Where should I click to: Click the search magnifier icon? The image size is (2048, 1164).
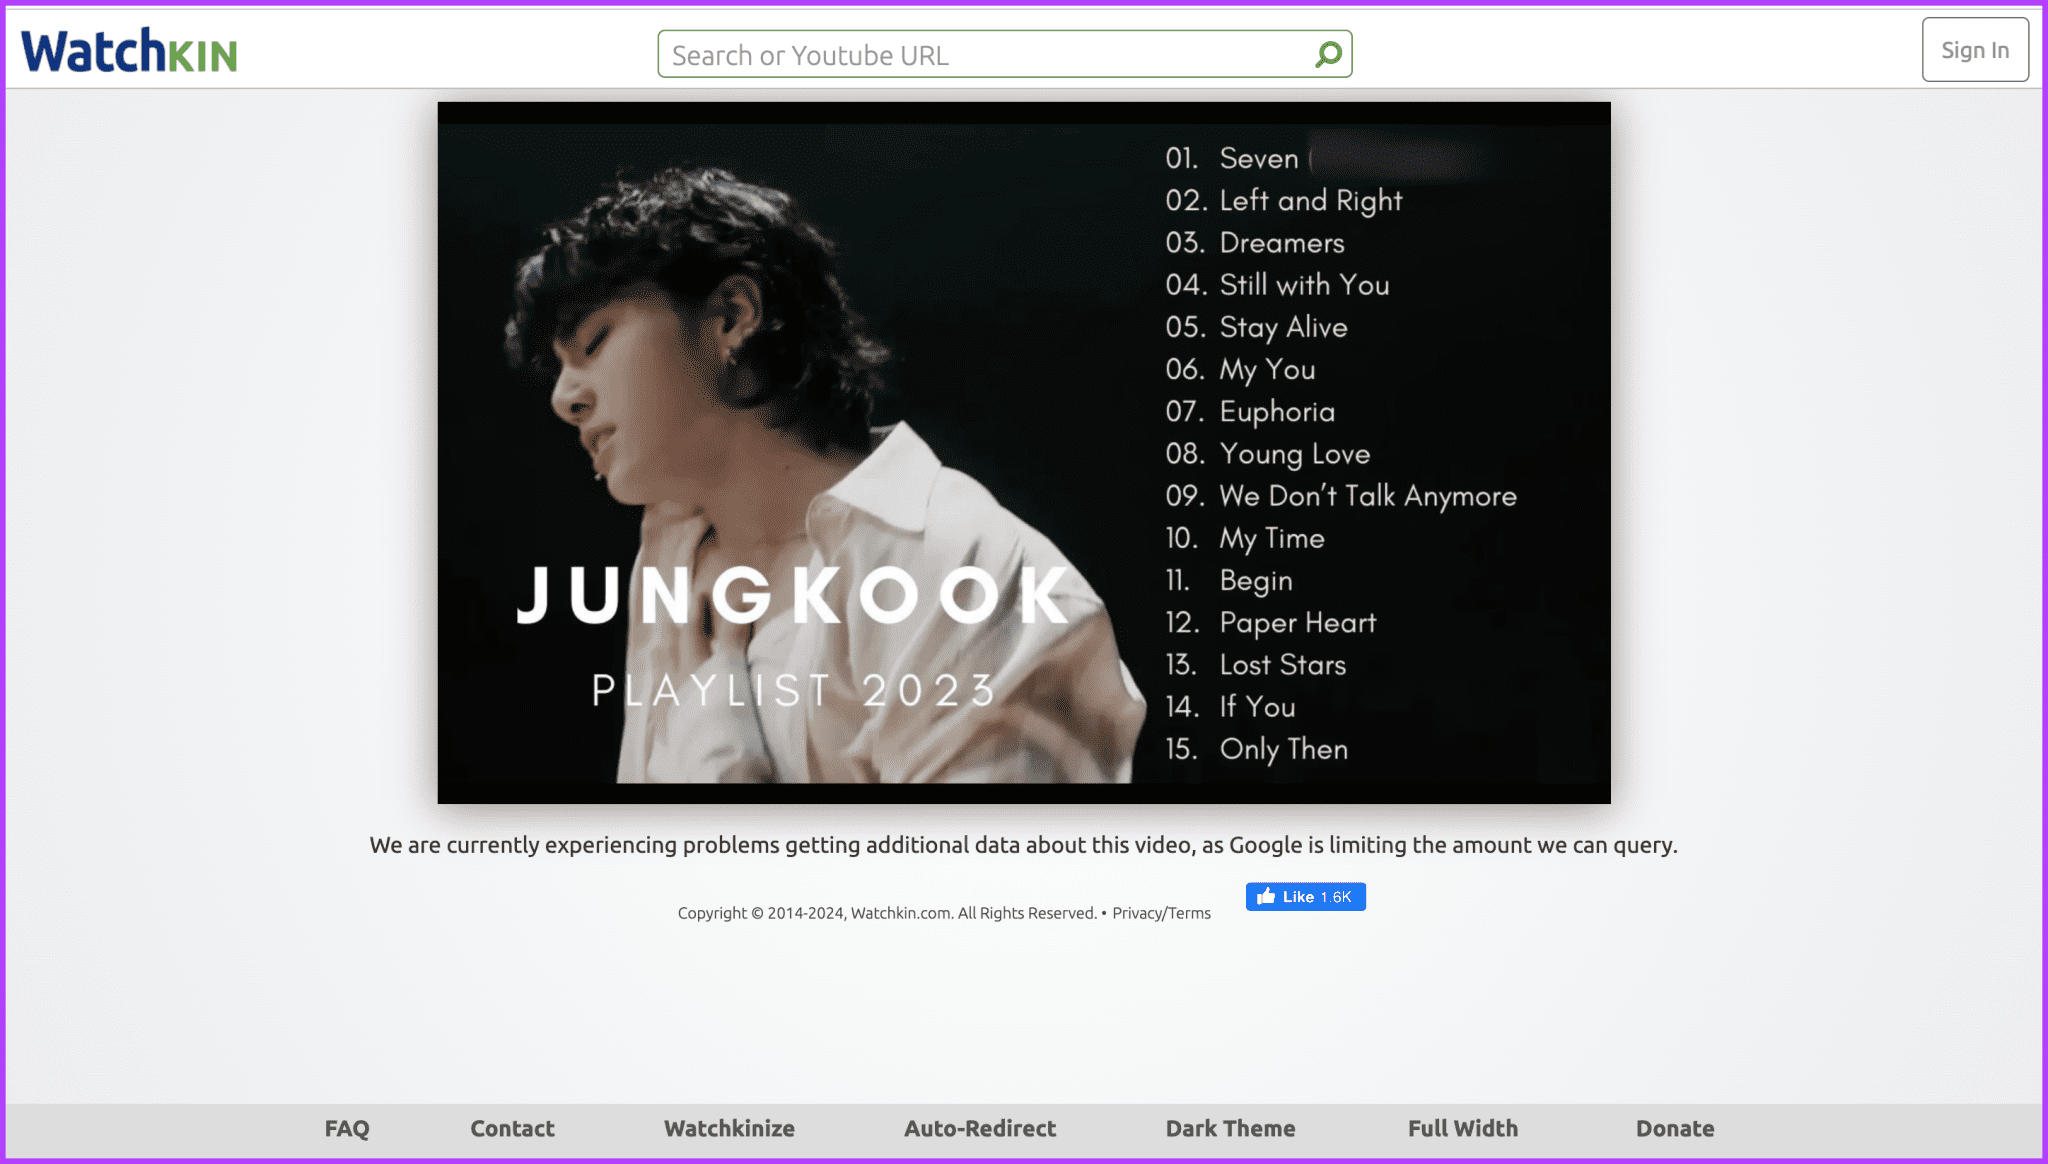pos(1327,54)
